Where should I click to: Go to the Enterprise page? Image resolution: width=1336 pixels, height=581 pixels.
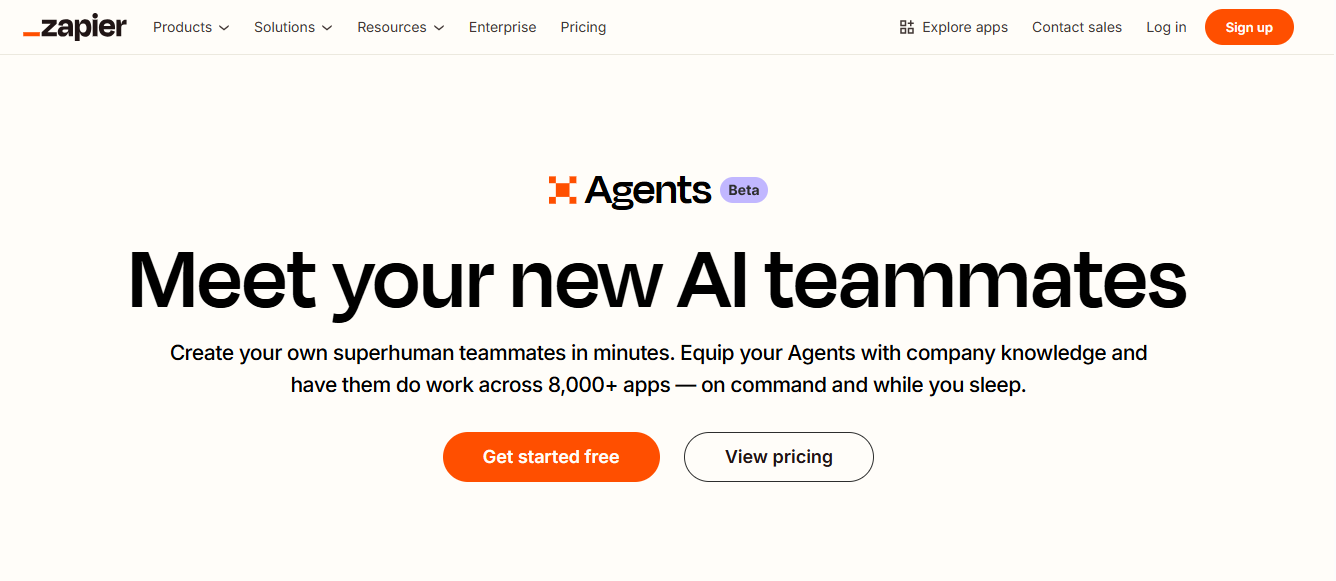tap(503, 27)
